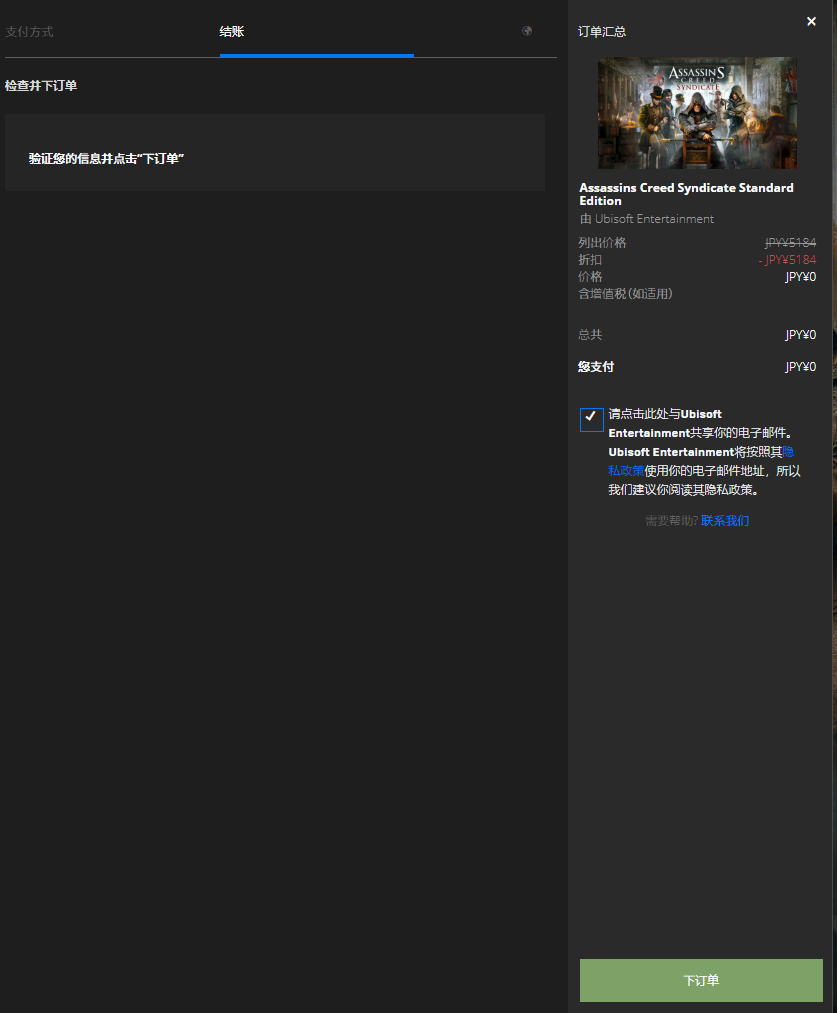Screen dimensions: 837x1013
Task: Click the 您支付 label
Action: (x=595, y=367)
